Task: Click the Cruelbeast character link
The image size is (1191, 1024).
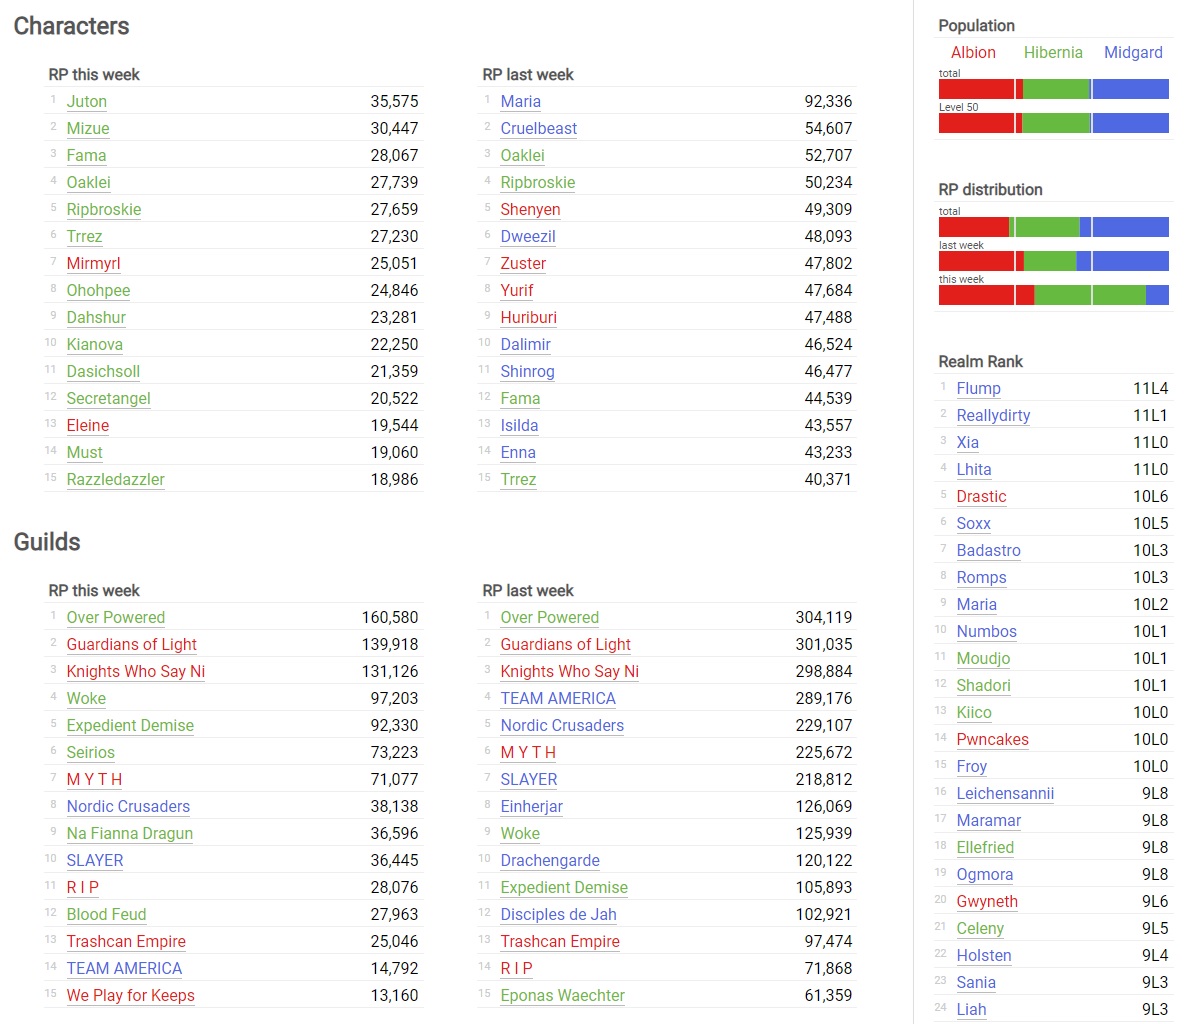Action: (x=538, y=128)
